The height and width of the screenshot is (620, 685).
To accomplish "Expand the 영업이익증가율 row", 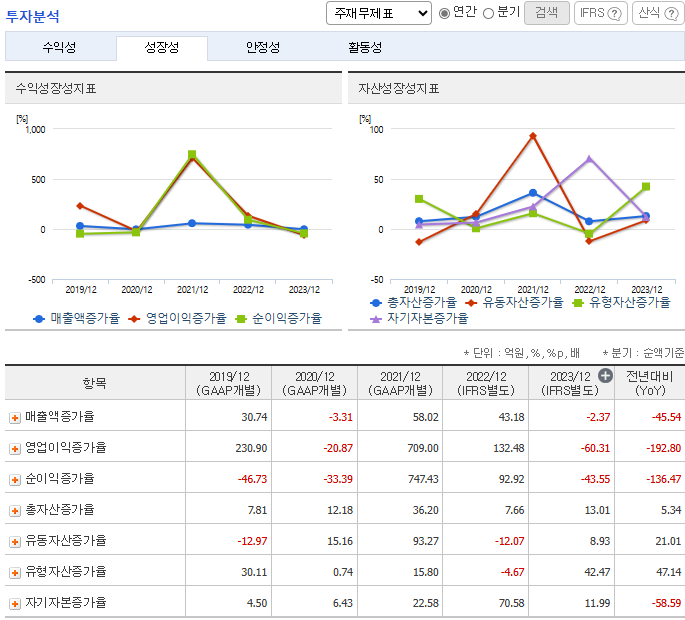I will coord(14,449).
